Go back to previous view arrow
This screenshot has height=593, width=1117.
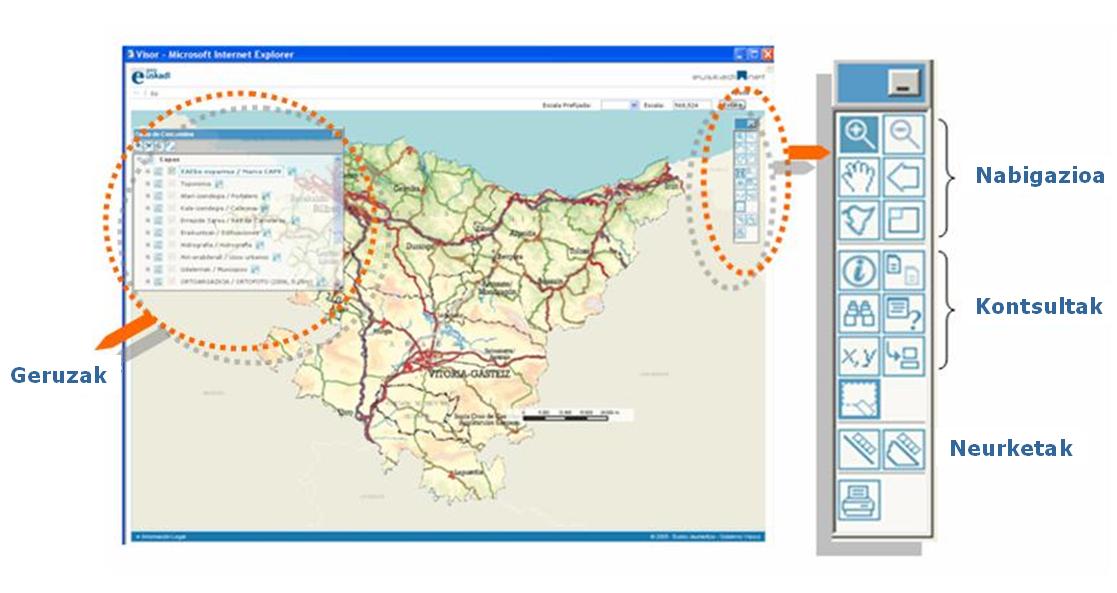pos(904,177)
